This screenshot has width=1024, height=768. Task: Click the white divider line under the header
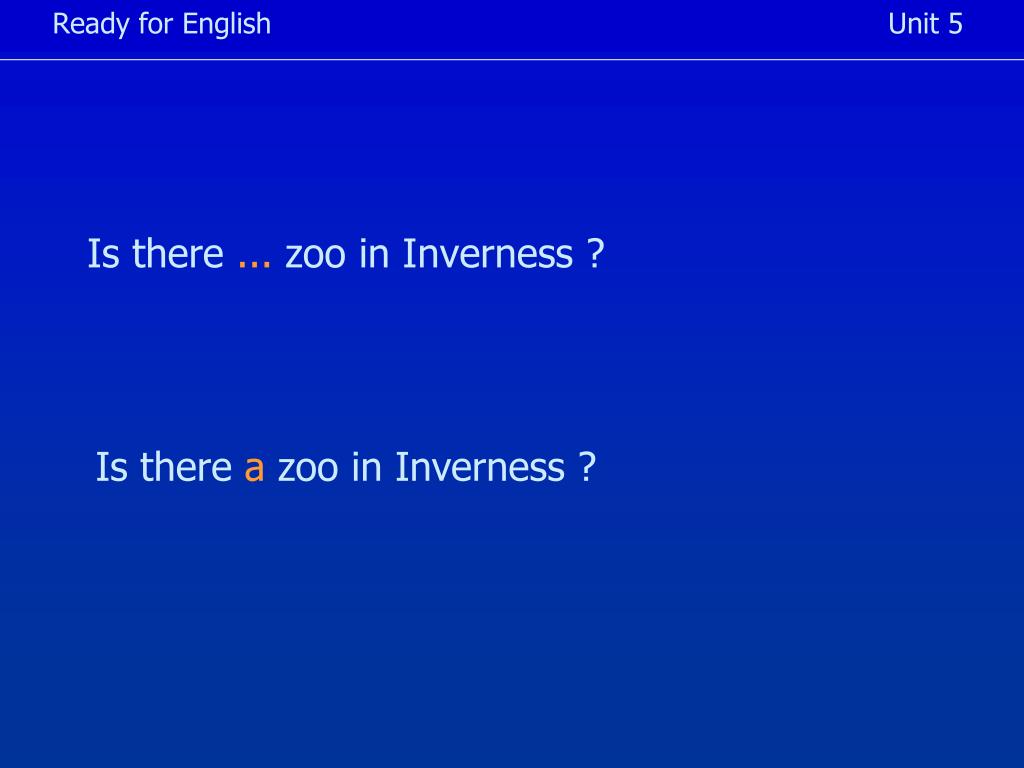(x=512, y=59)
